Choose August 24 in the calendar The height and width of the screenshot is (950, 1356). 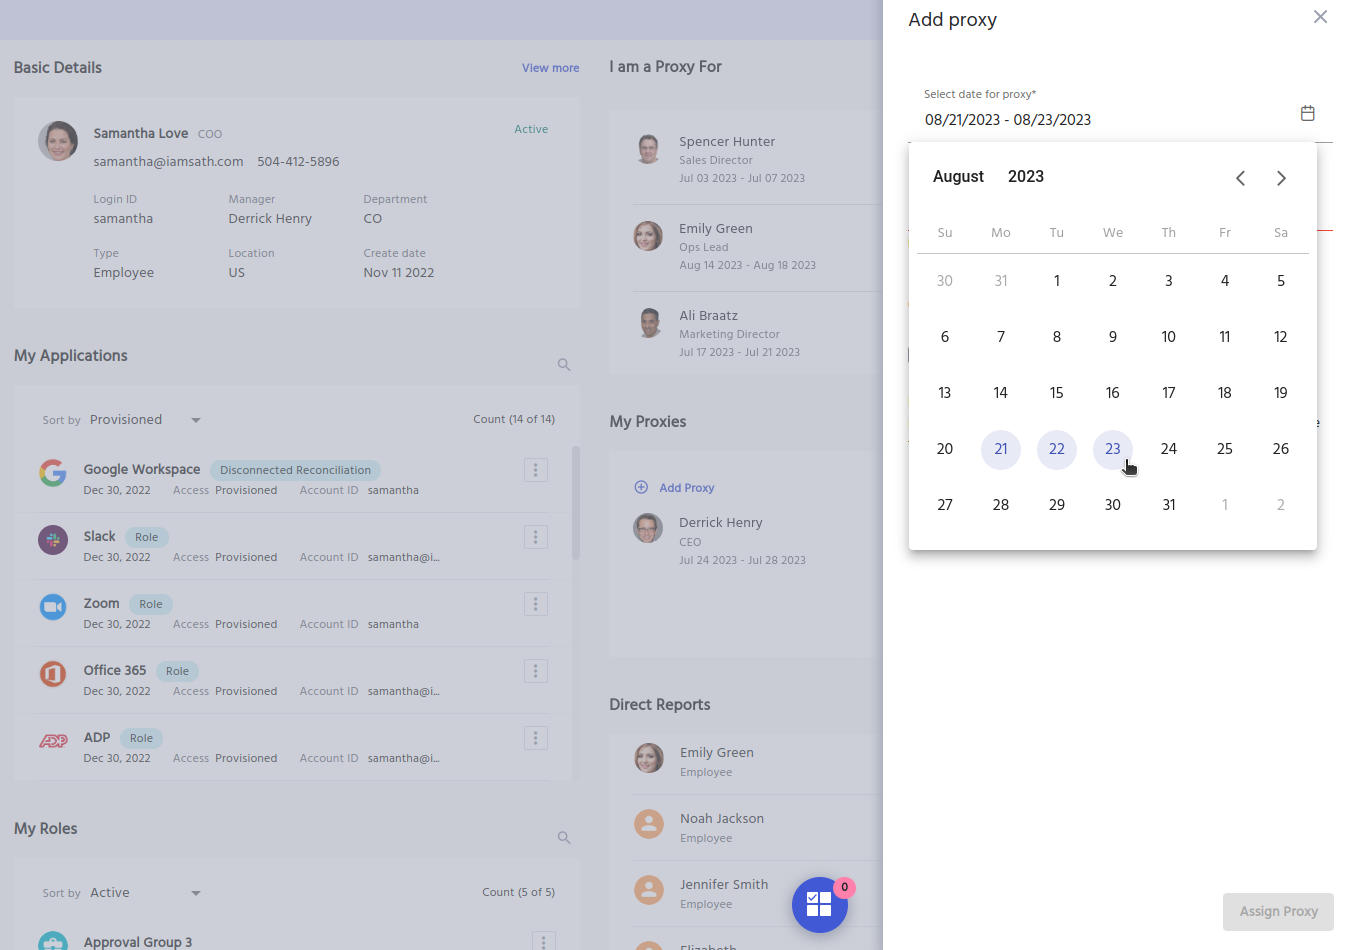coord(1169,449)
